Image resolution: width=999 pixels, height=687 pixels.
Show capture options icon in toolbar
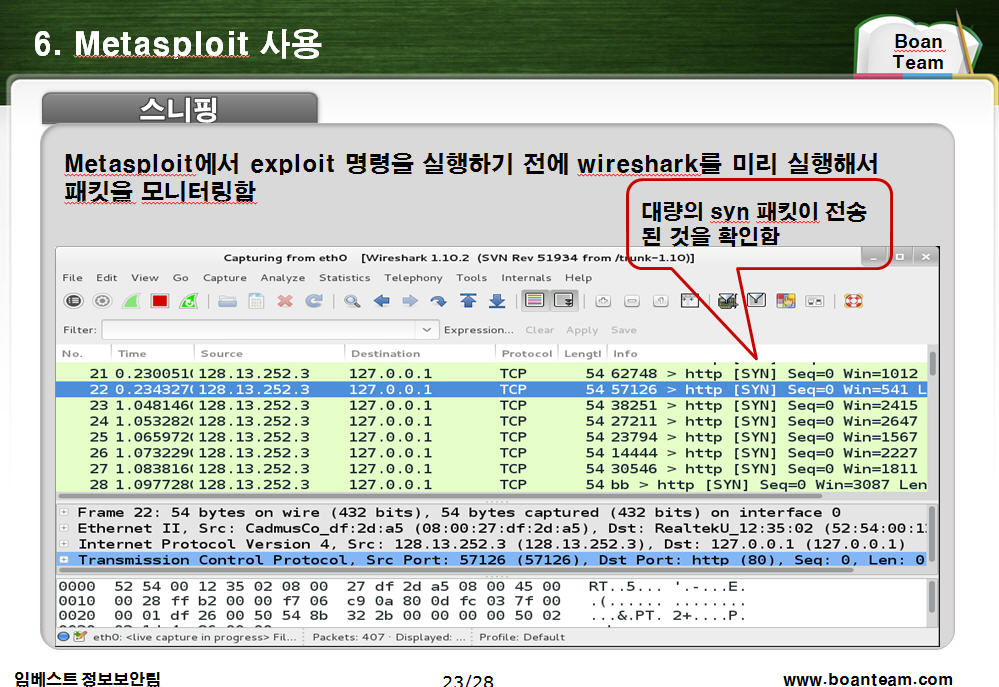102,301
